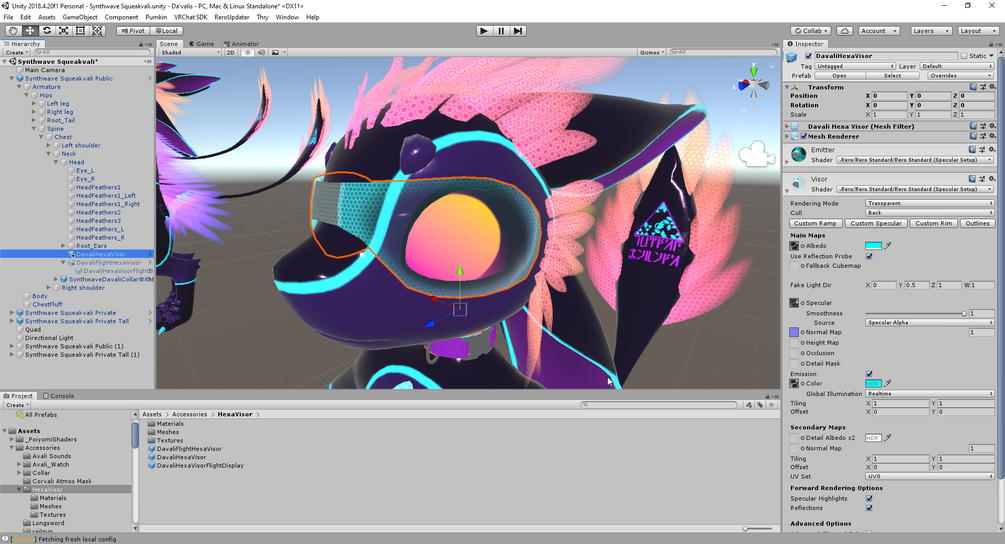Click the Hierarchy panel lock icon
The width and height of the screenshot is (1005, 544).
tap(140, 44)
